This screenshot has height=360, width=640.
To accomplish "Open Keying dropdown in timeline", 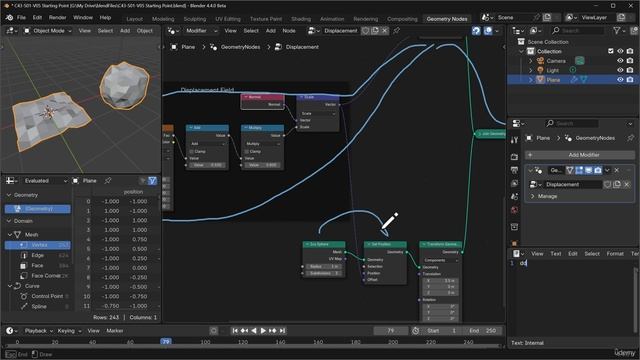I will point(69,331).
